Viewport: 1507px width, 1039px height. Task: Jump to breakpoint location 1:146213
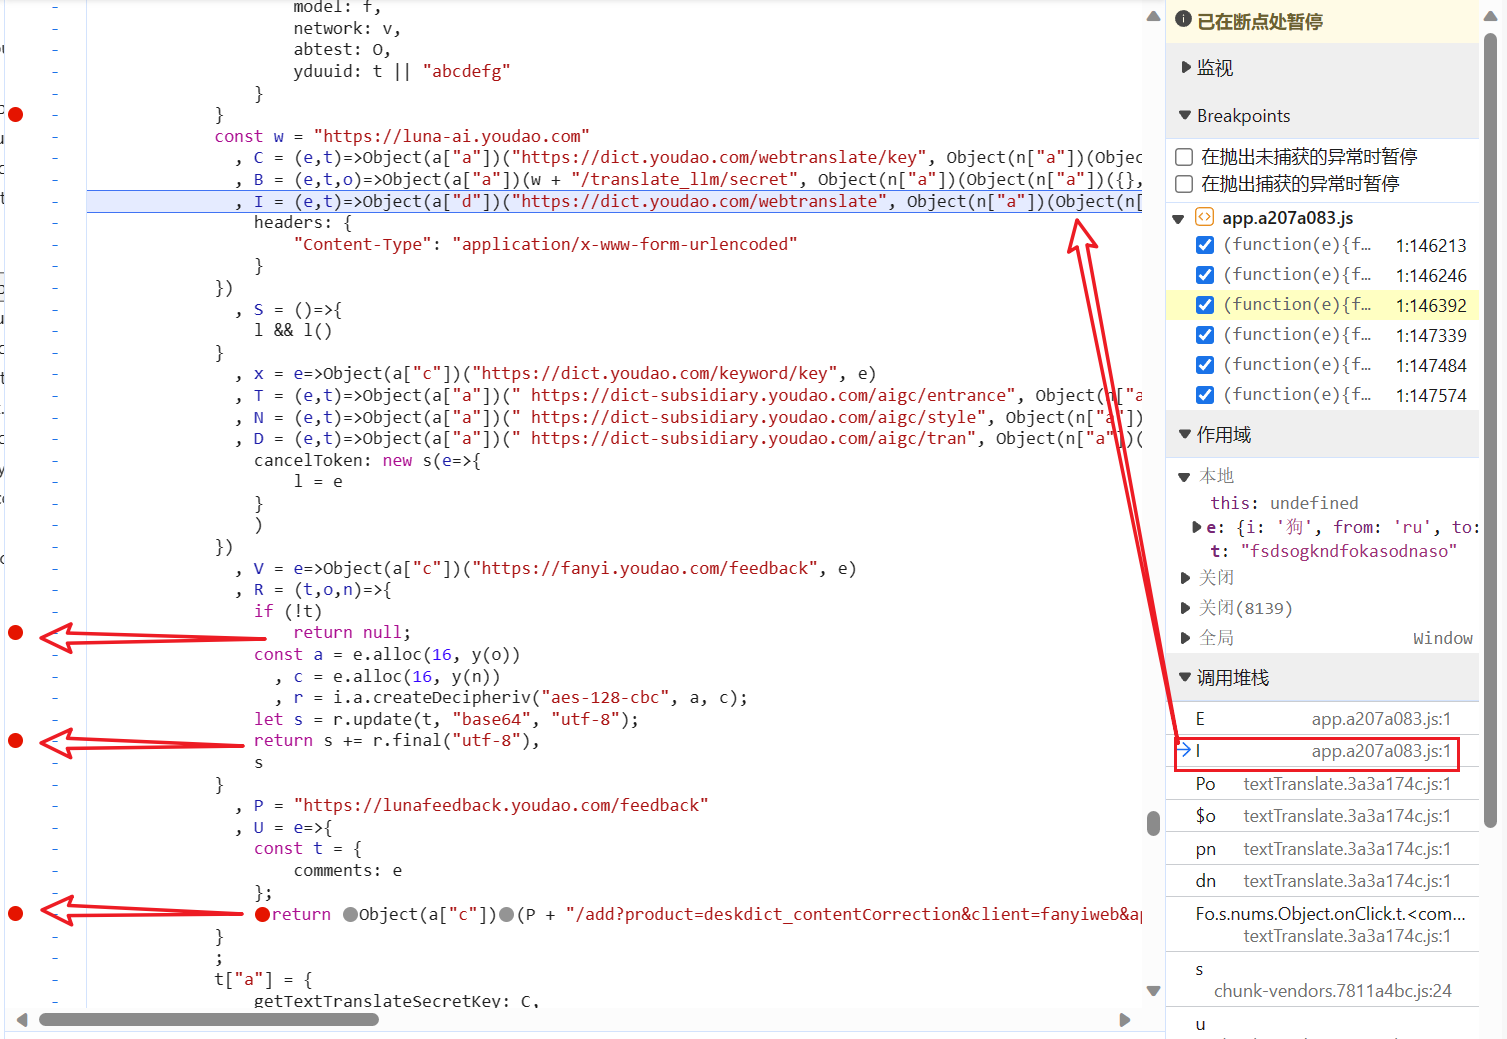(1431, 246)
